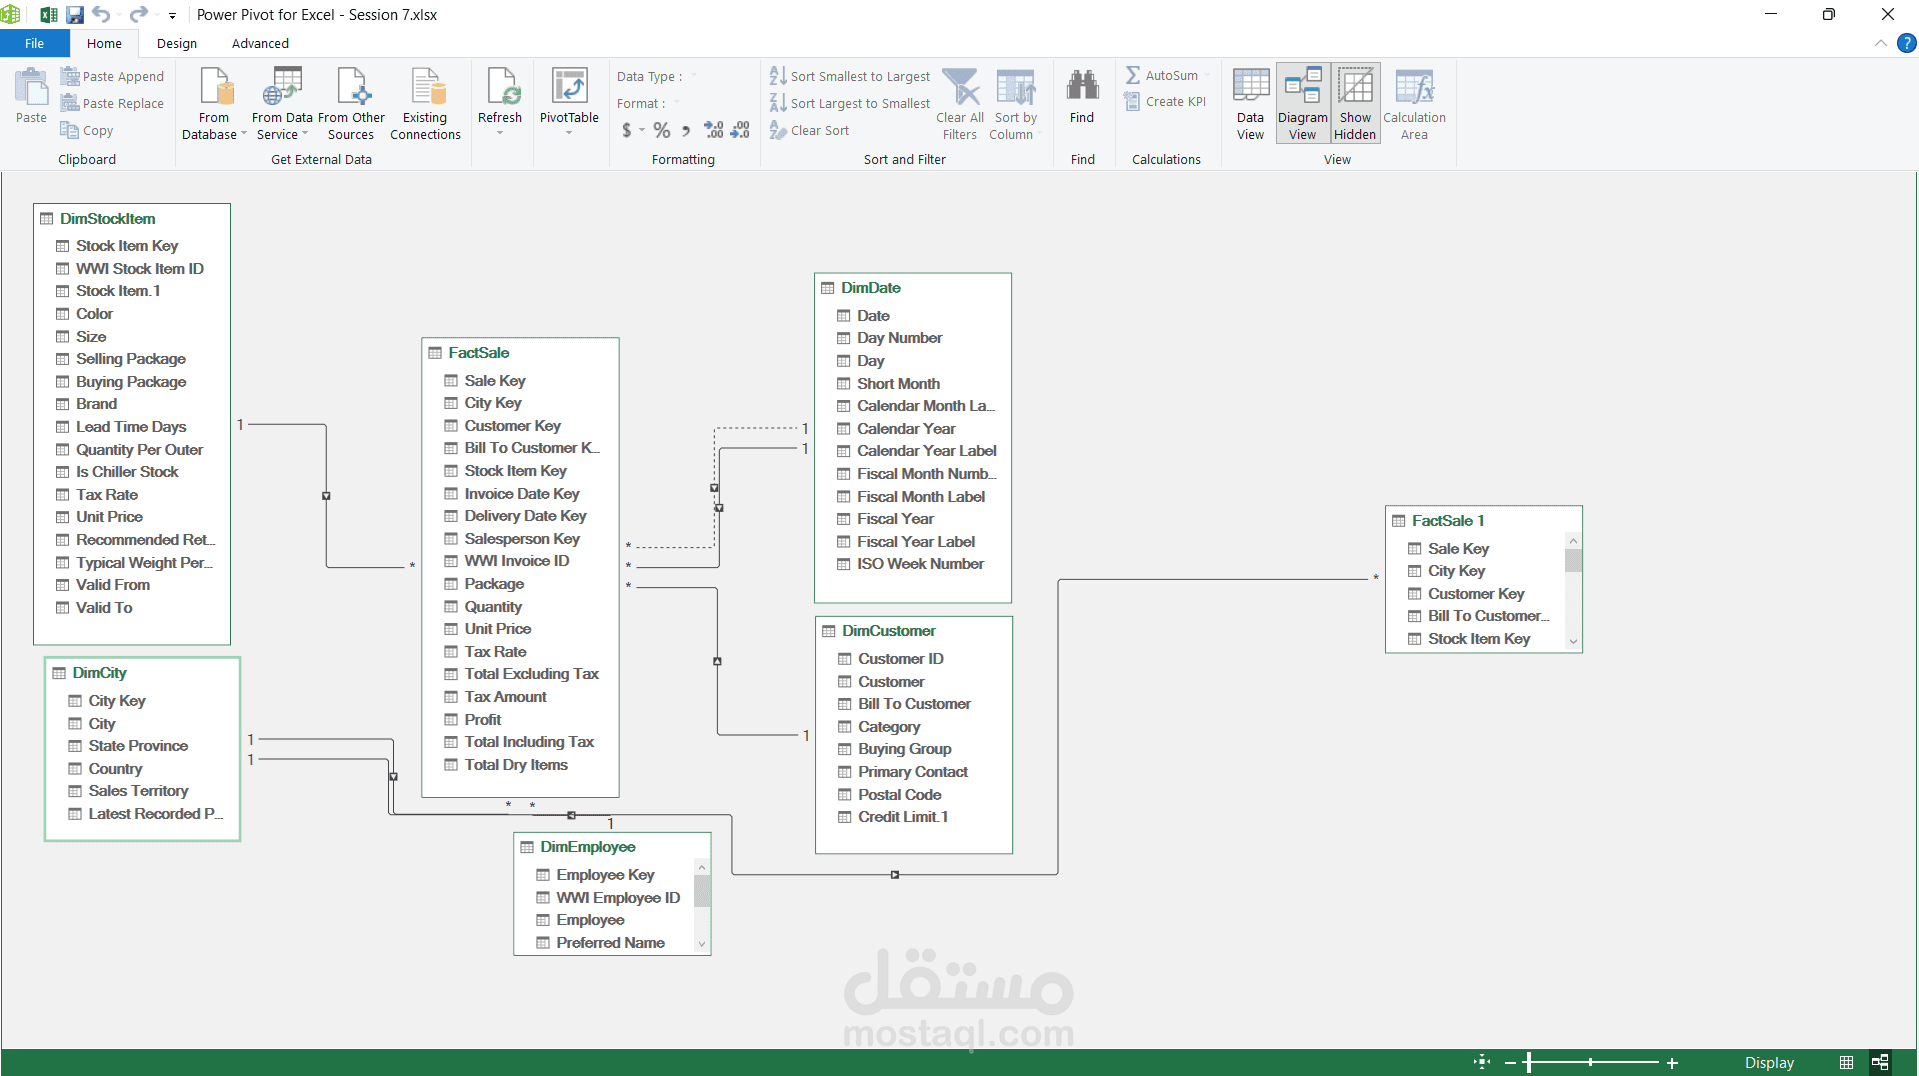Click Clear Sort button
Screen dimensions: 1919x1076
pos(809,130)
